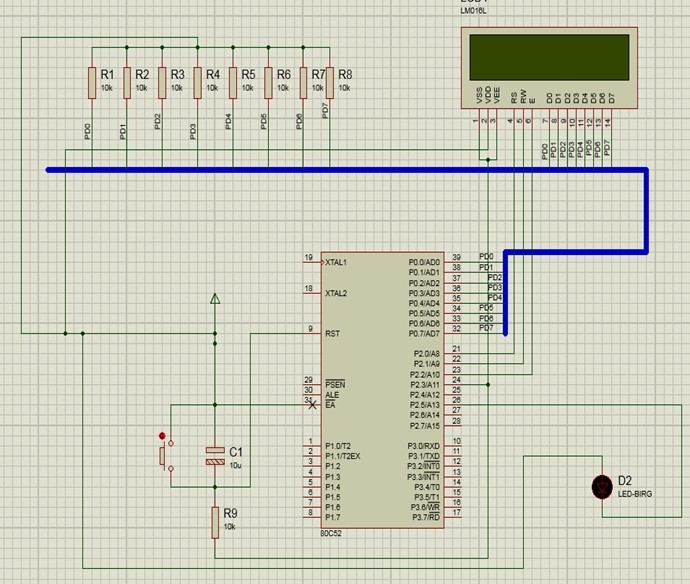Select the power terminal arrow above RST

pyautogui.click(x=214, y=299)
